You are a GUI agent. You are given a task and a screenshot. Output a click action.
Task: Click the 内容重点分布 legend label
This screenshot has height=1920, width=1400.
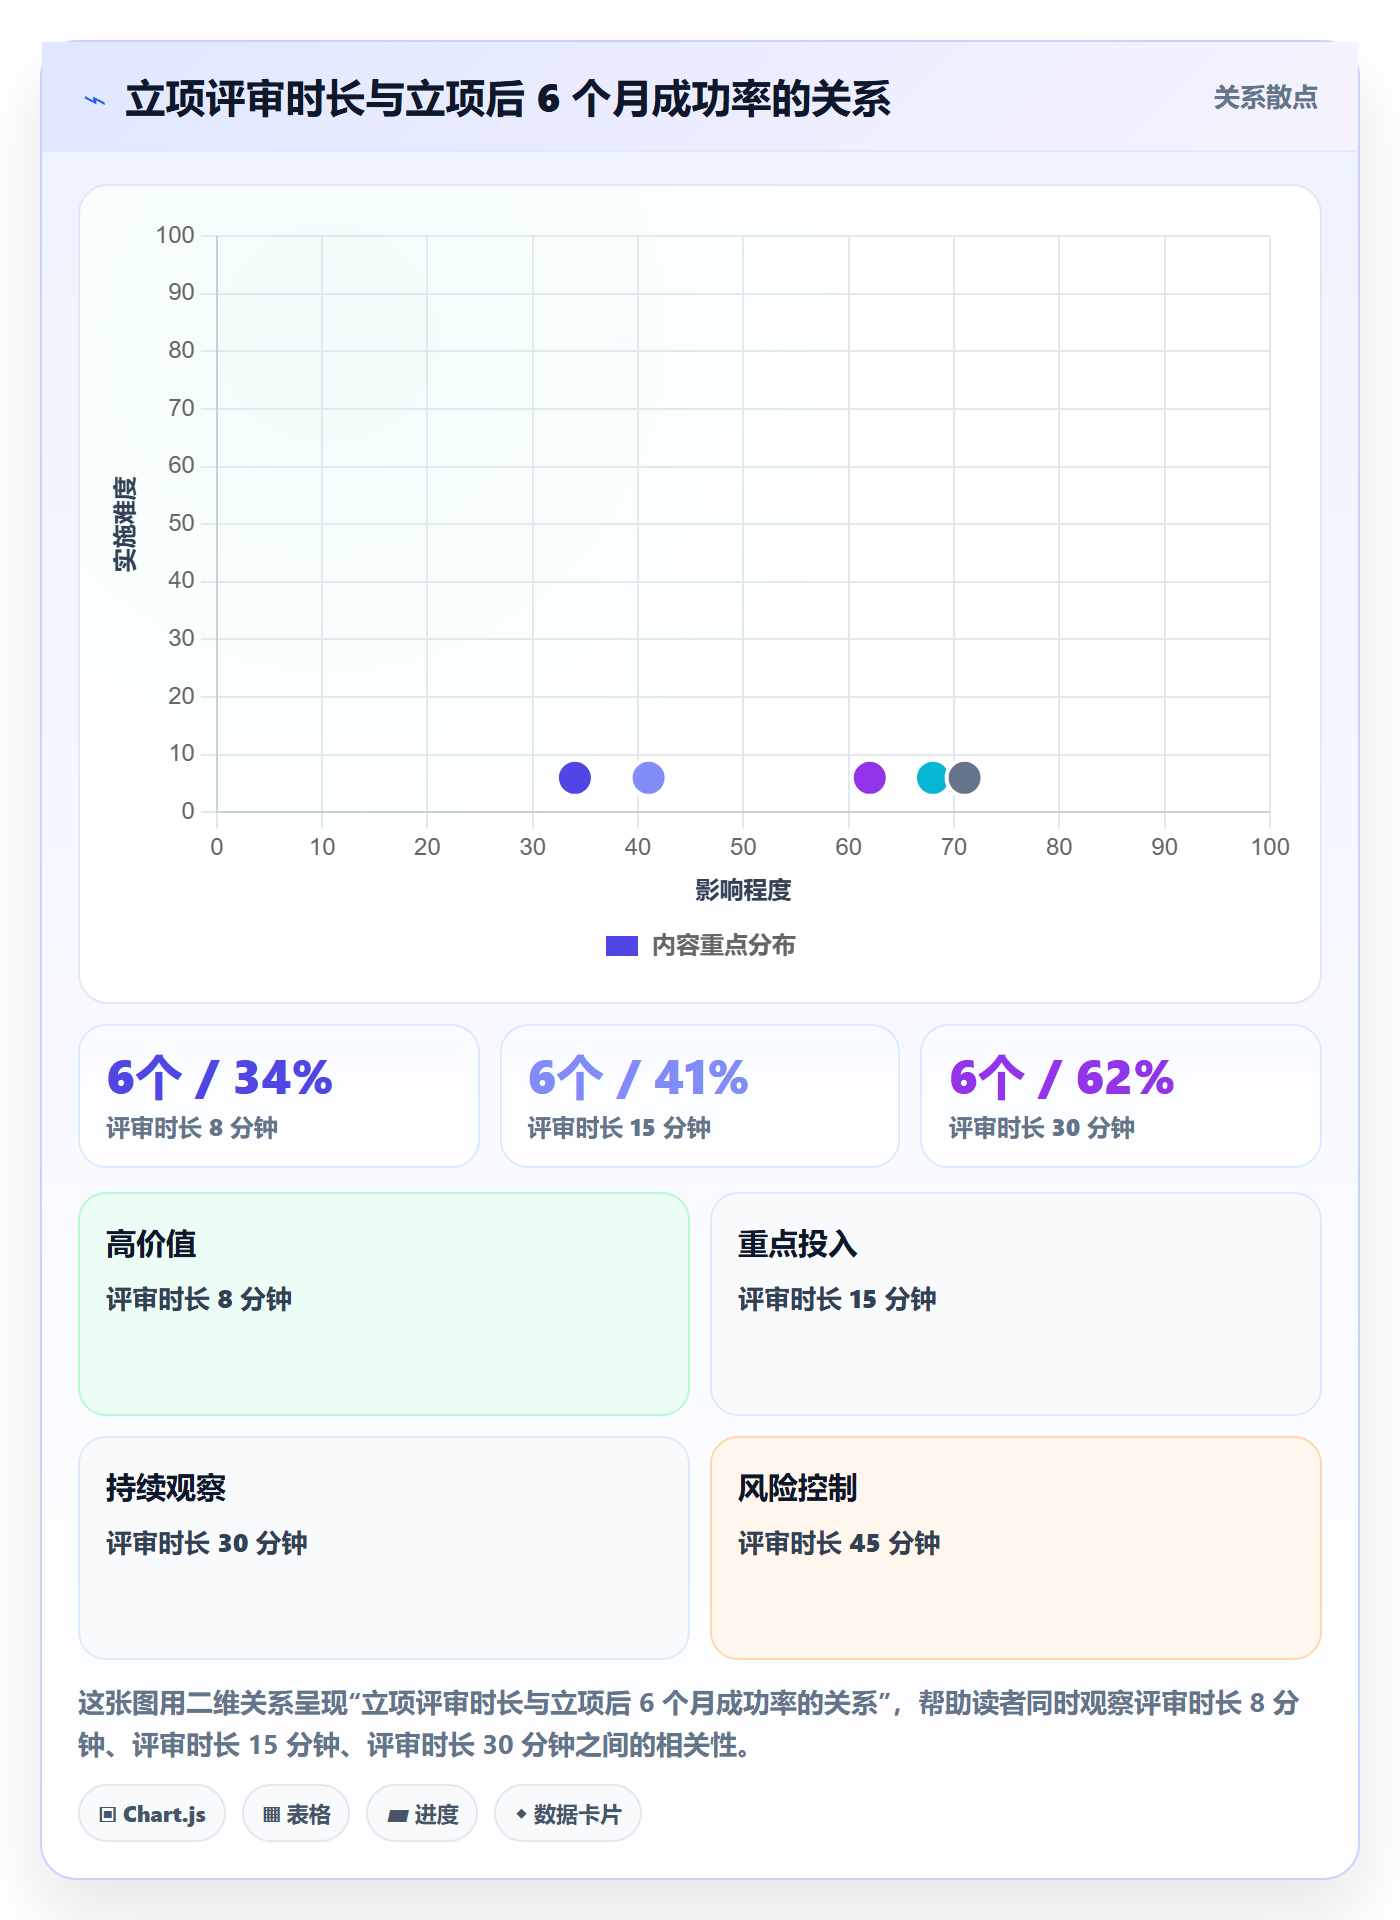(723, 946)
